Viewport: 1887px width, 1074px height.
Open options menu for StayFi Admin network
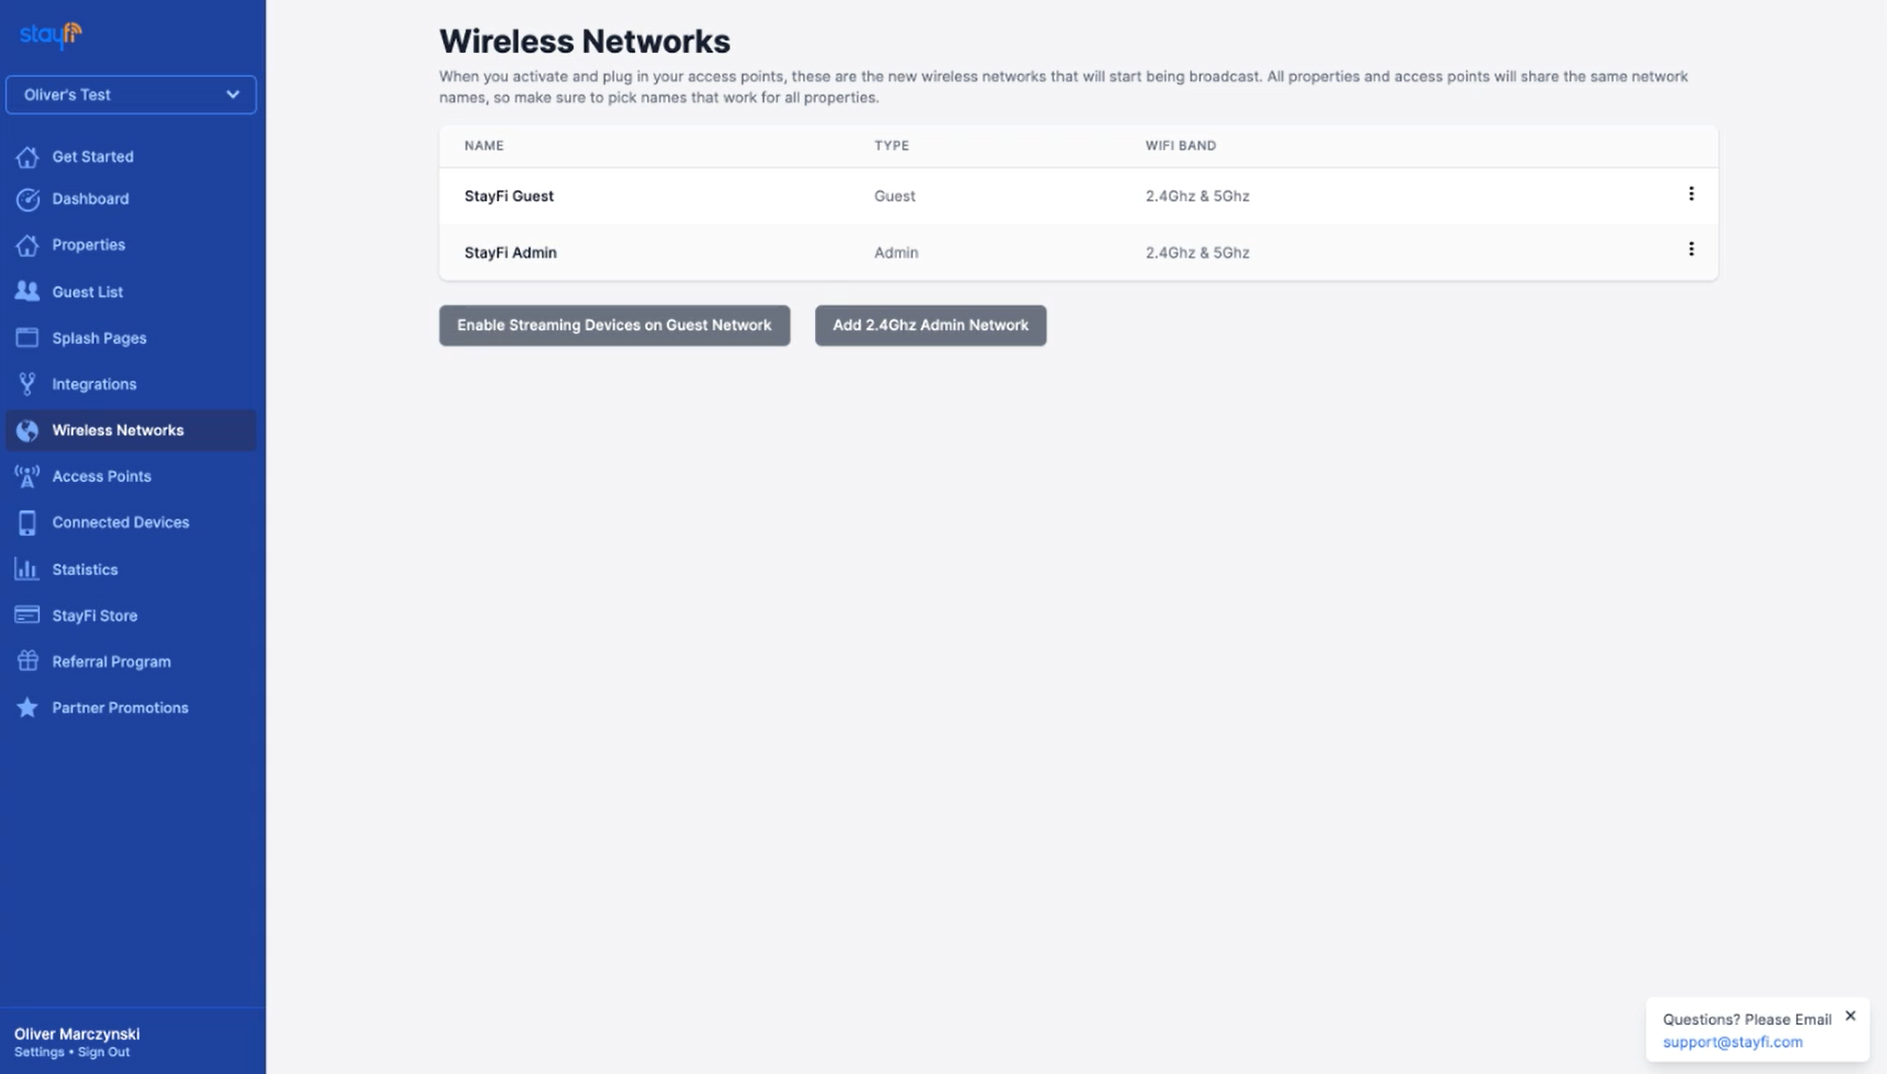1691,249
